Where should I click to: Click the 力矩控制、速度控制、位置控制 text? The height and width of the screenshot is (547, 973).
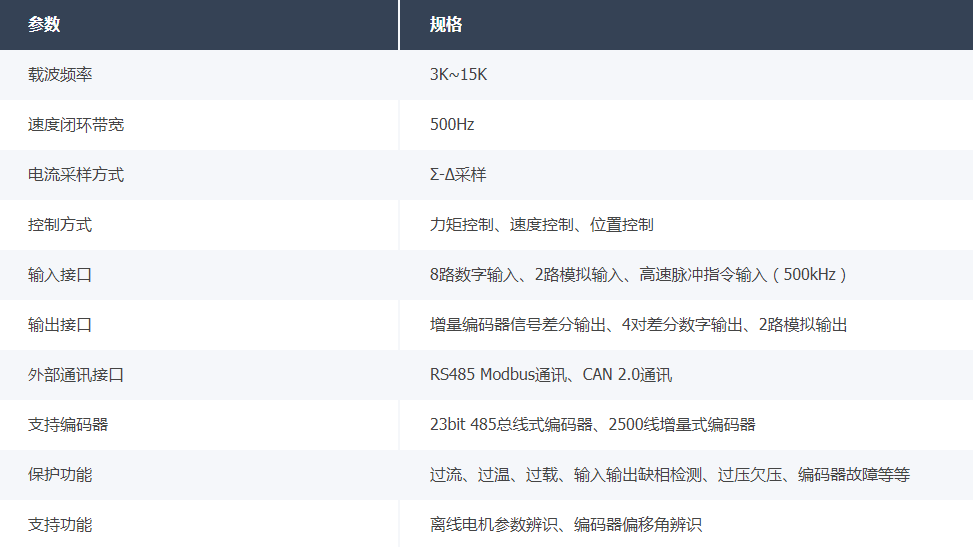(x=542, y=225)
